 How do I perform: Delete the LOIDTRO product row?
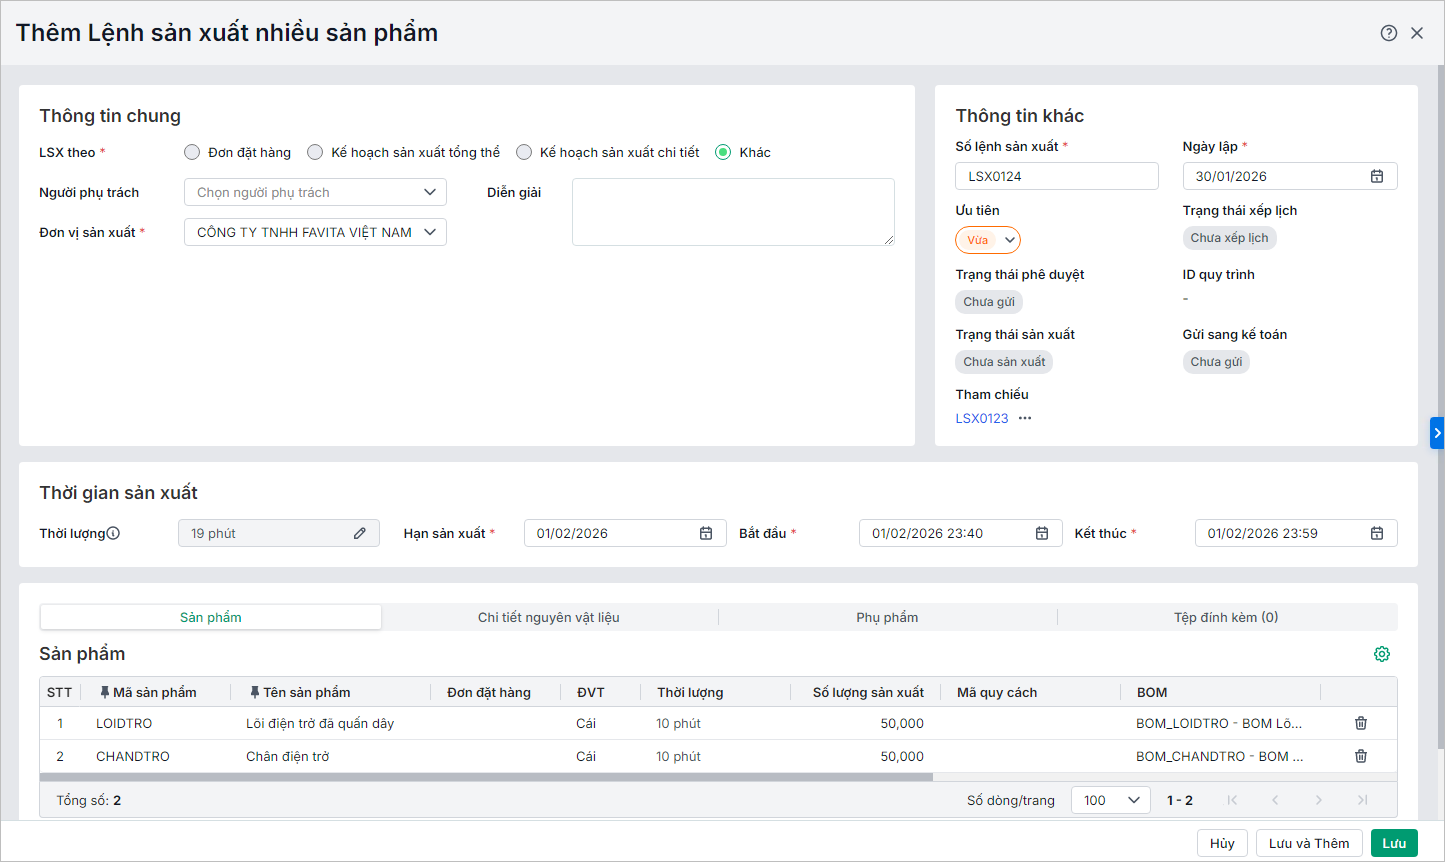click(x=1361, y=723)
